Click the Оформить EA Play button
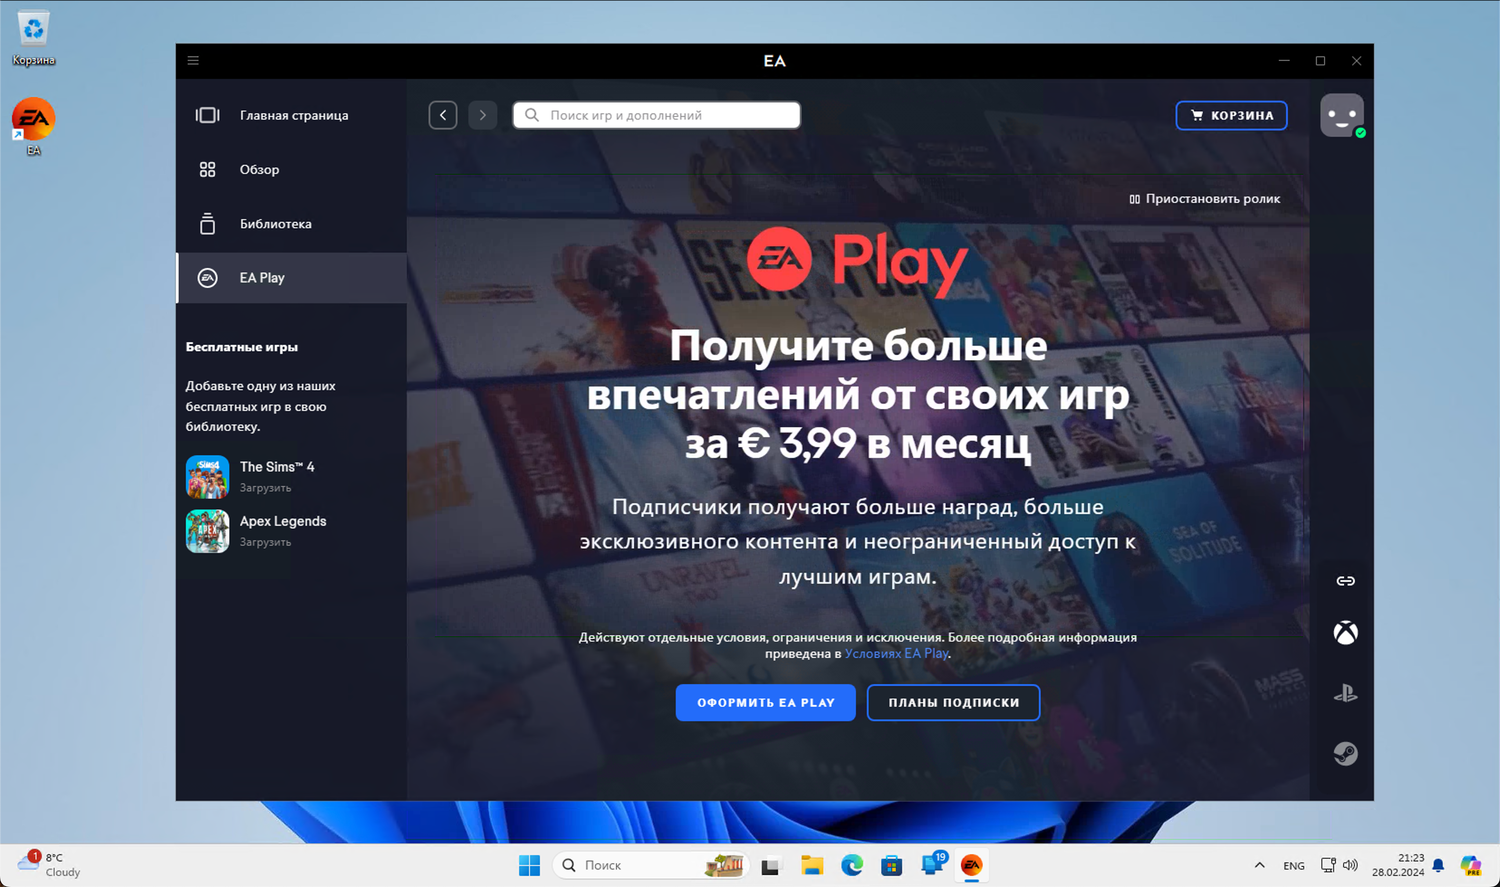Viewport: 1500px width, 887px height. point(765,702)
